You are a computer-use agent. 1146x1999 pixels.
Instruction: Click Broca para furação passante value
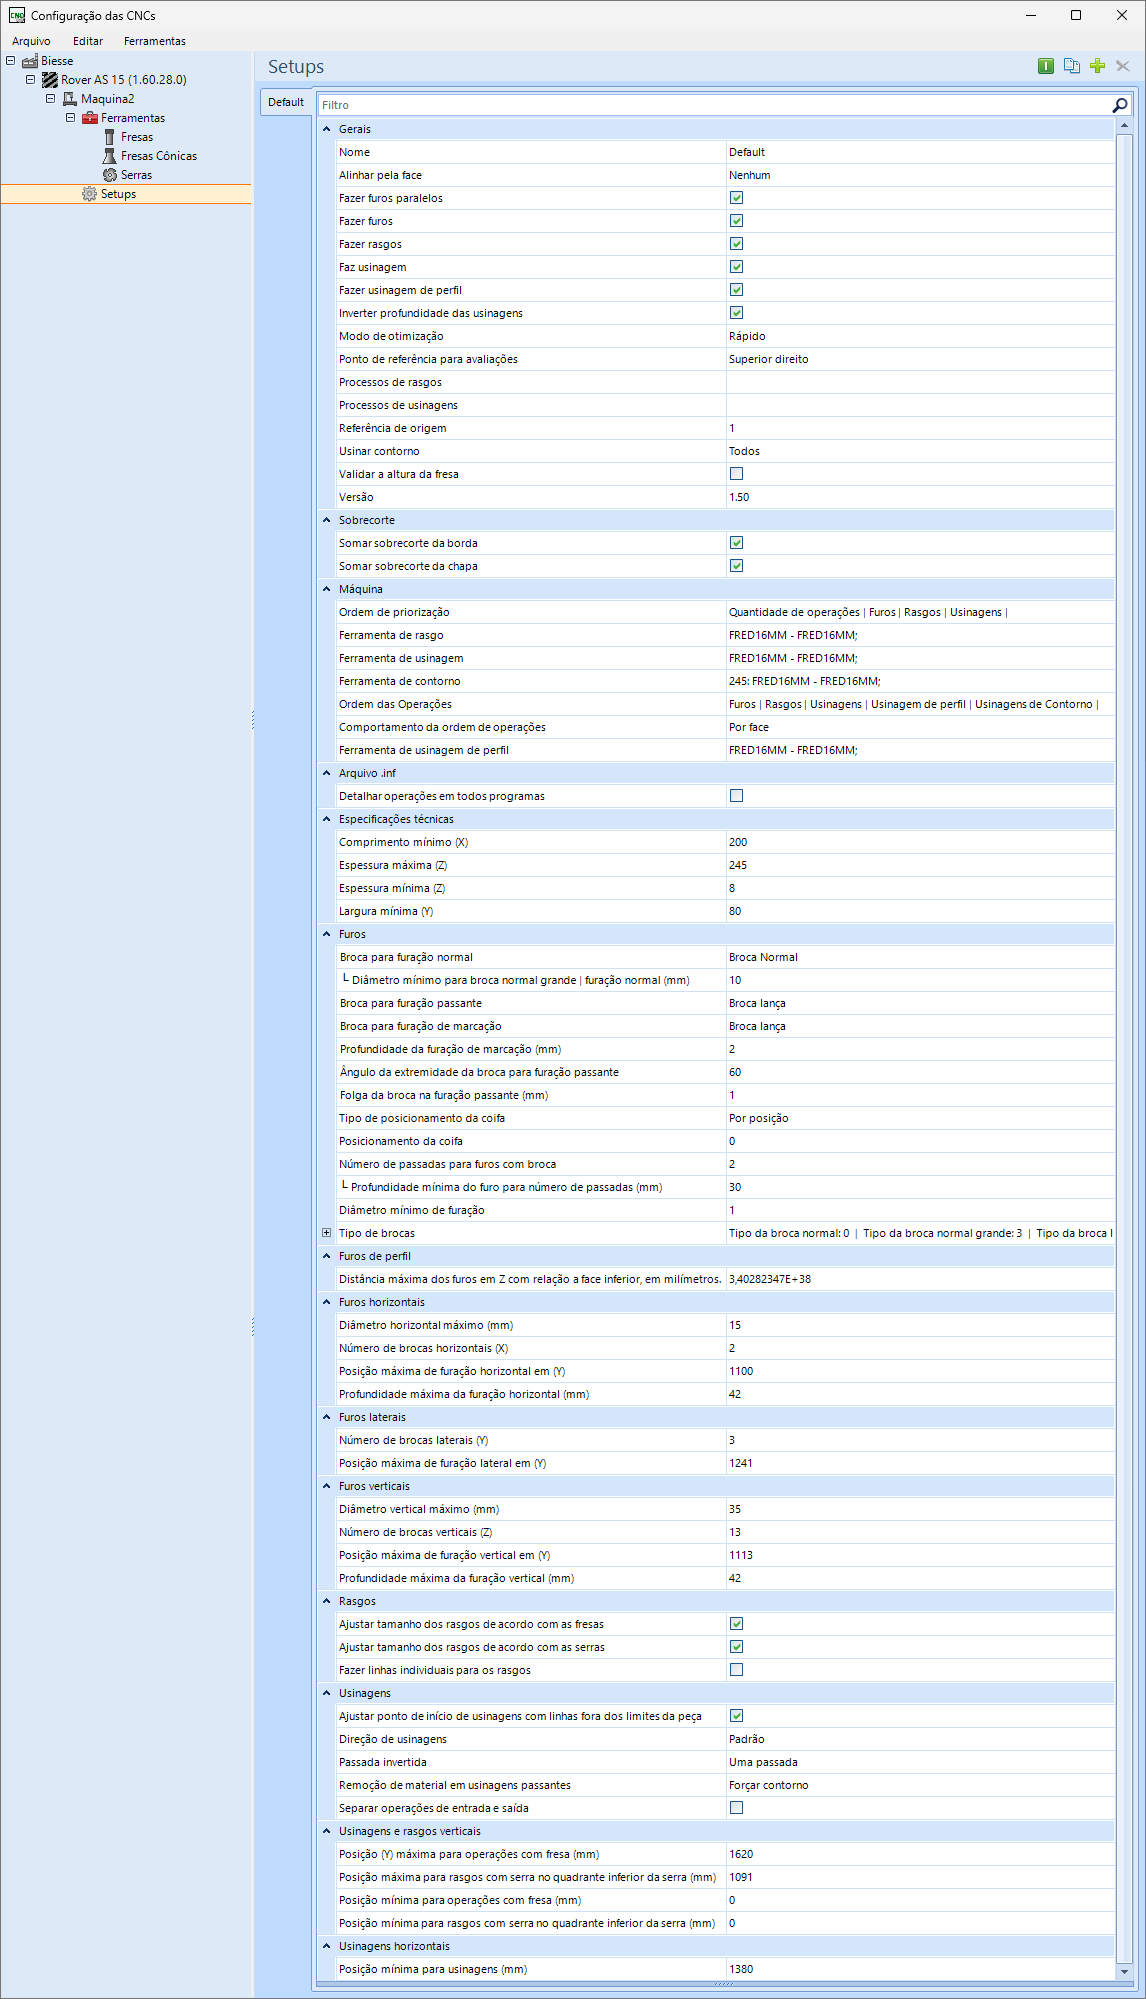click(x=757, y=1003)
